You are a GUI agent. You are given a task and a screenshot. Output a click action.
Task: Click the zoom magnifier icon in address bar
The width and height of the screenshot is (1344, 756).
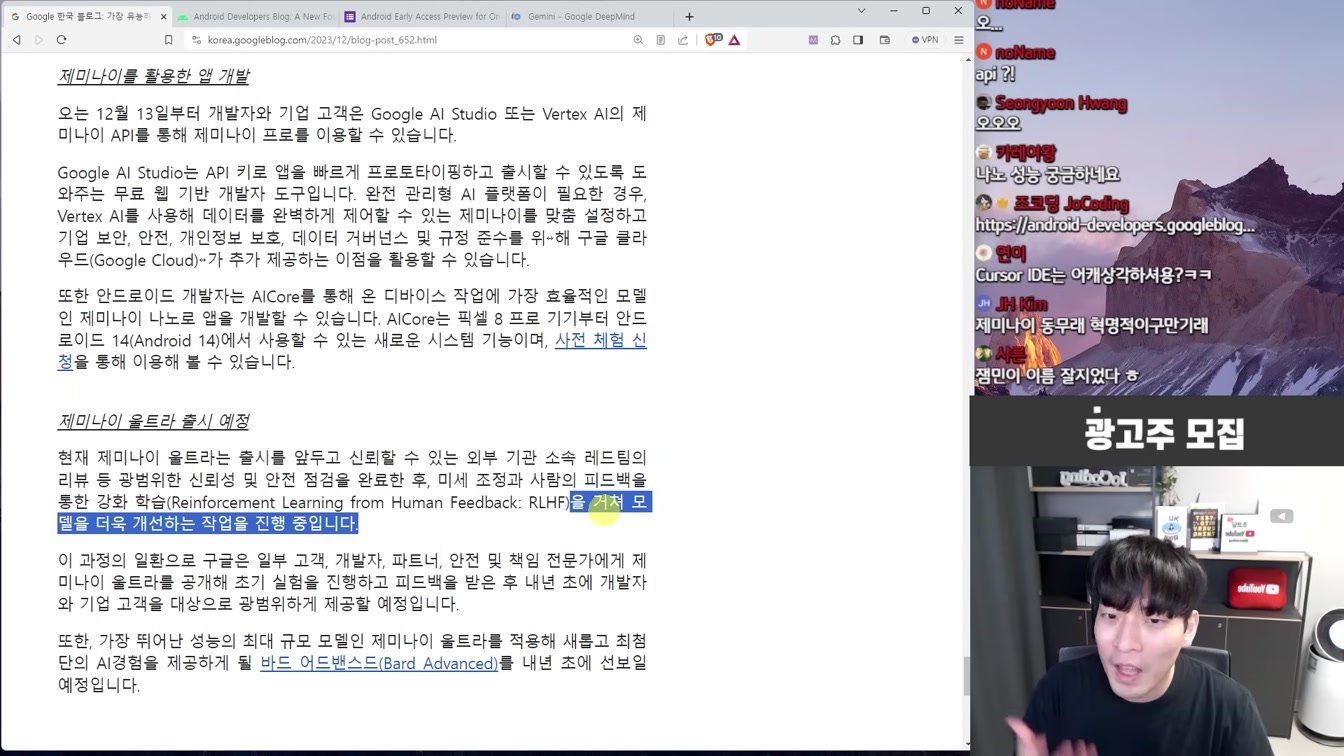click(638, 40)
